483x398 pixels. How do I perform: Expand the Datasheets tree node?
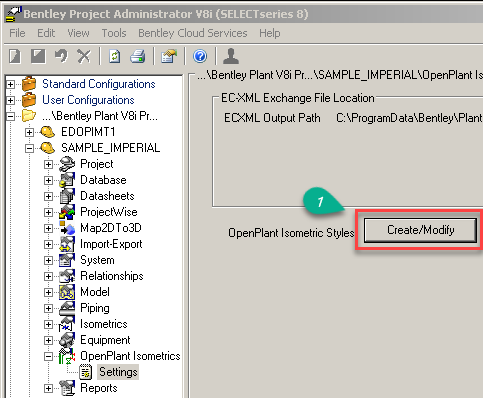48,196
